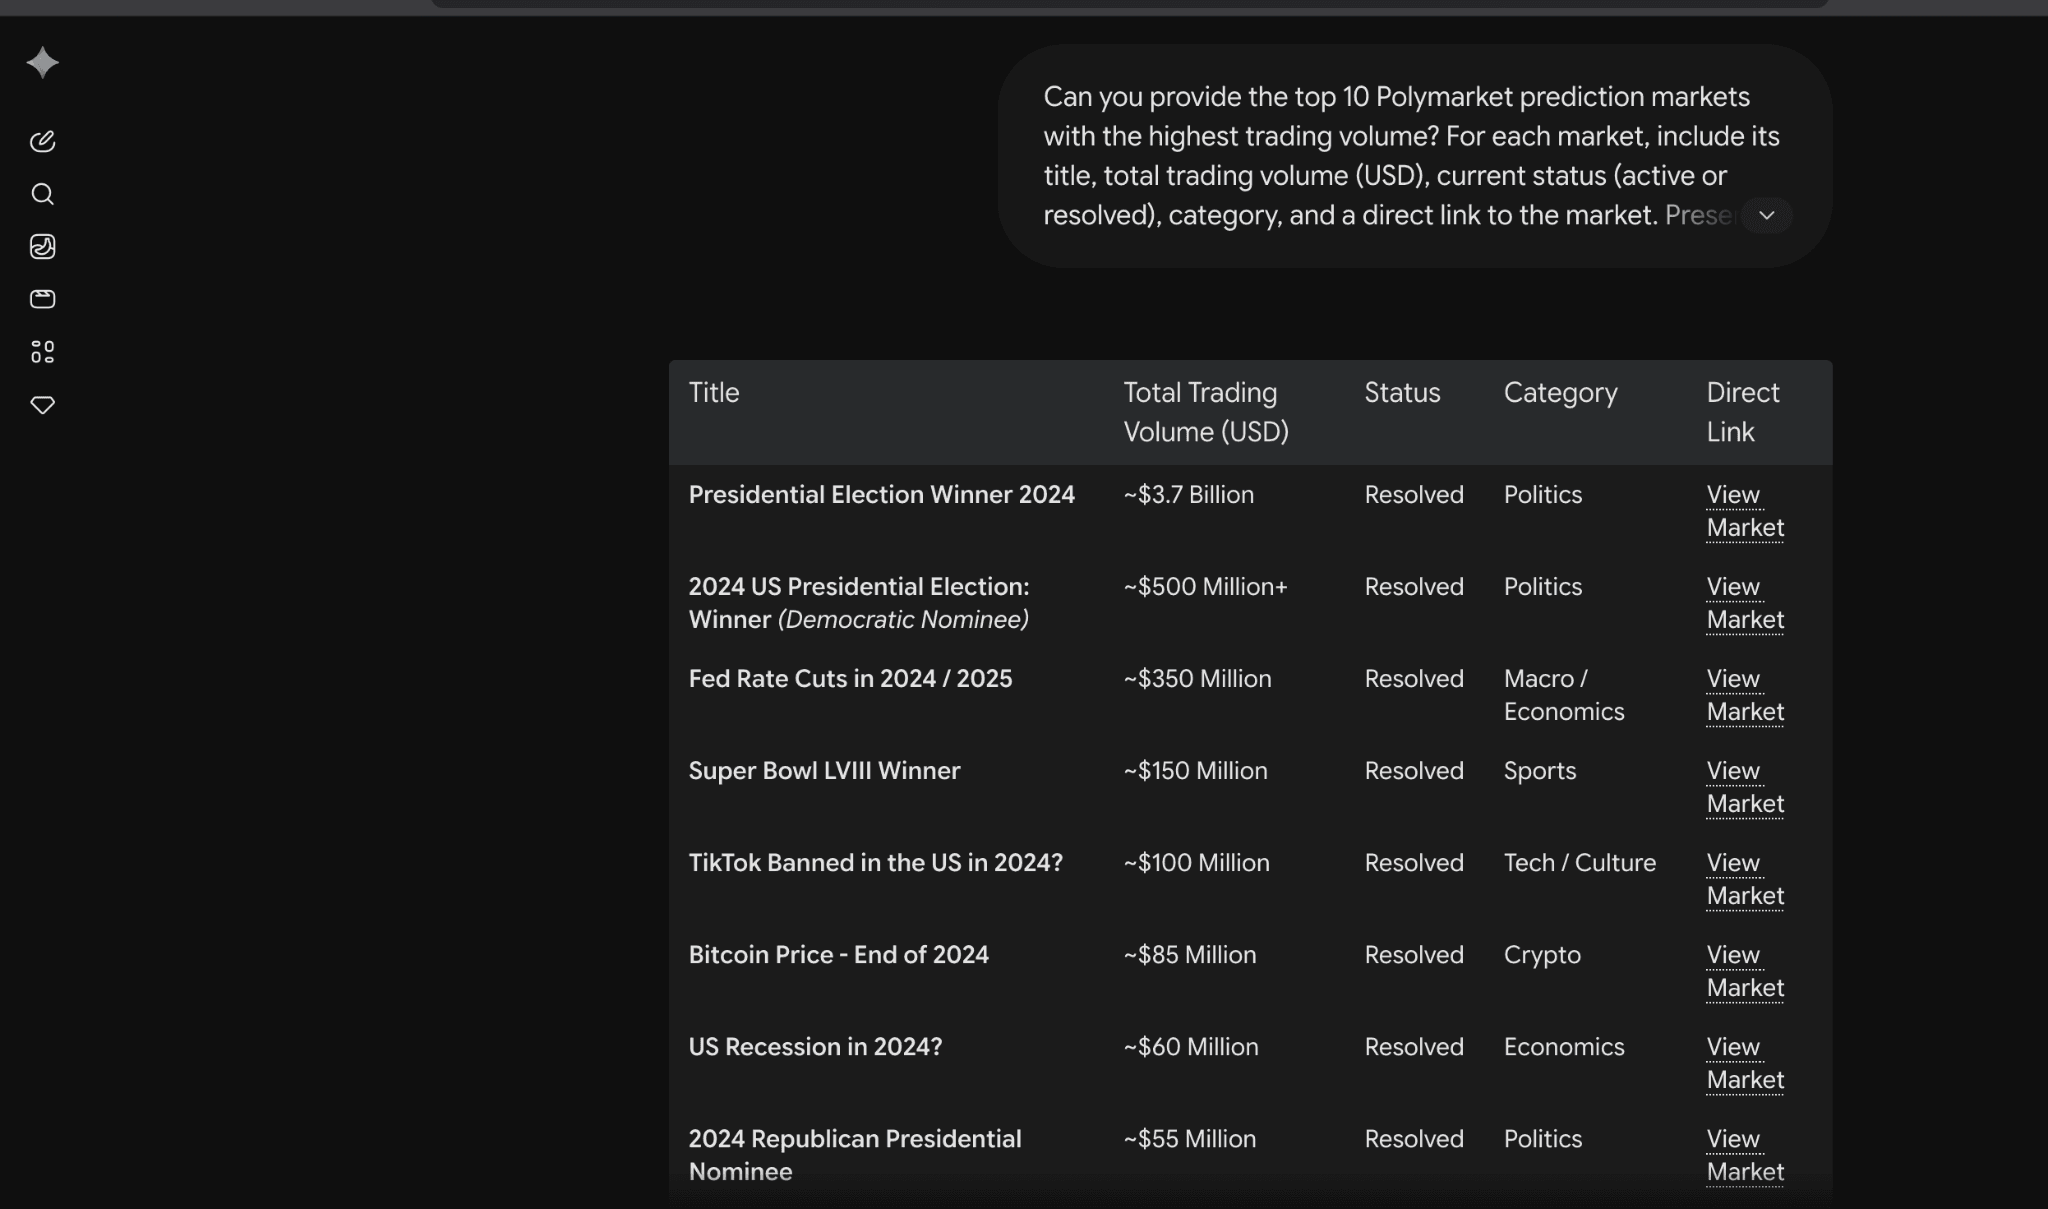
Task: Select the TikTok Banned in the US title
Action: [876, 863]
